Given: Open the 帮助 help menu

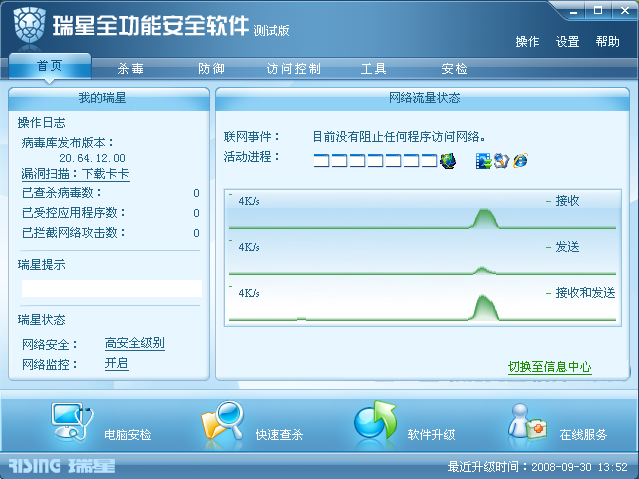Looking at the screenshot, I should point(607,42).
